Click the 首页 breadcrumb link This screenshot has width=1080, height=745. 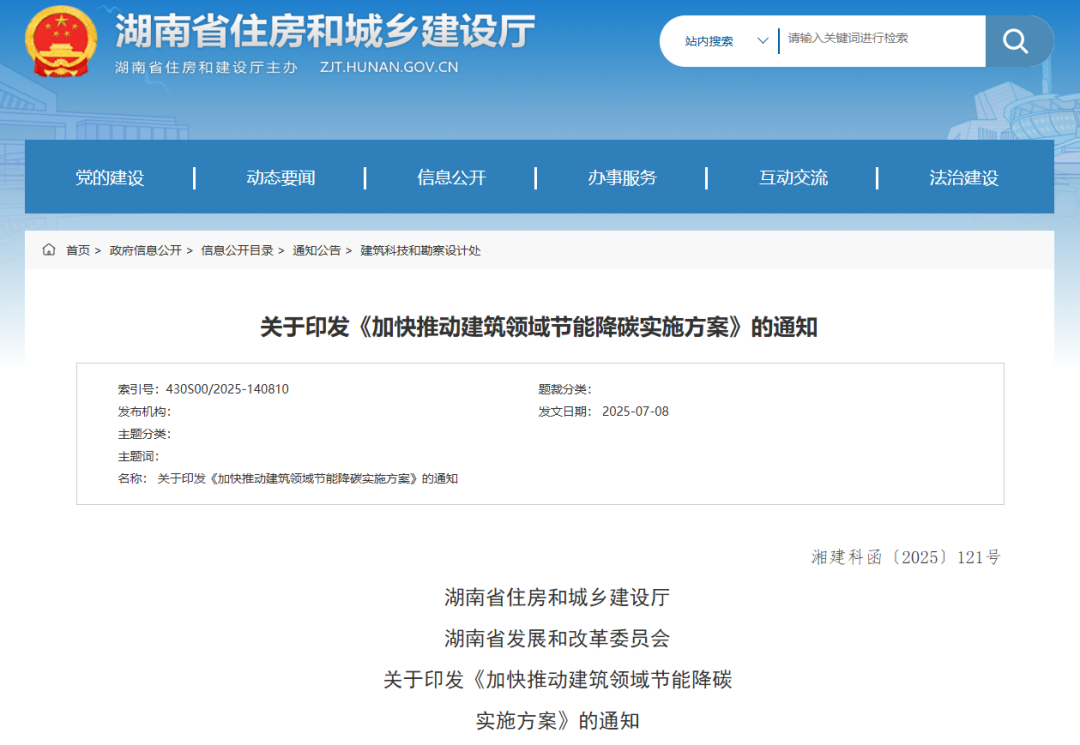point(77,251)
